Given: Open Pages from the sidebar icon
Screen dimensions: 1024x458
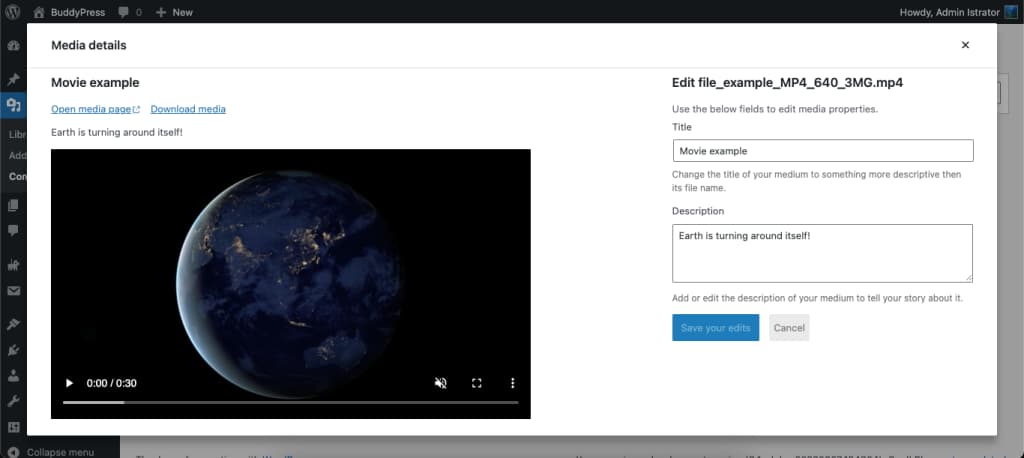Looking at the screenshot, I should [x=13, y=205].
